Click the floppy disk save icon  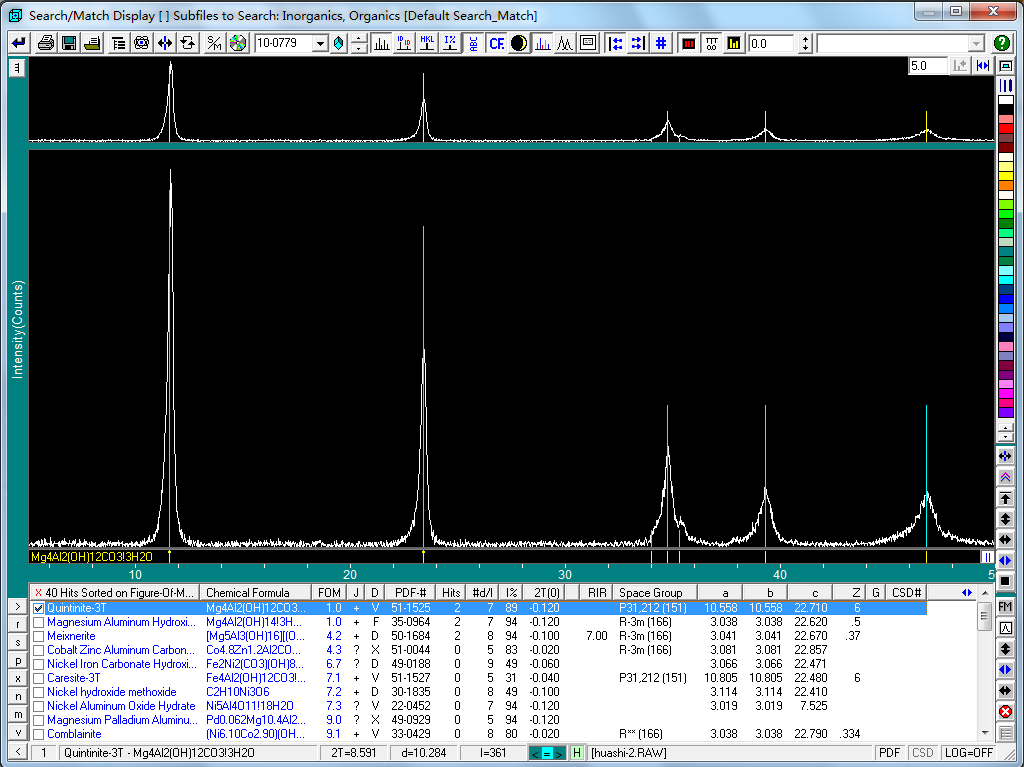tap(69, 43)
